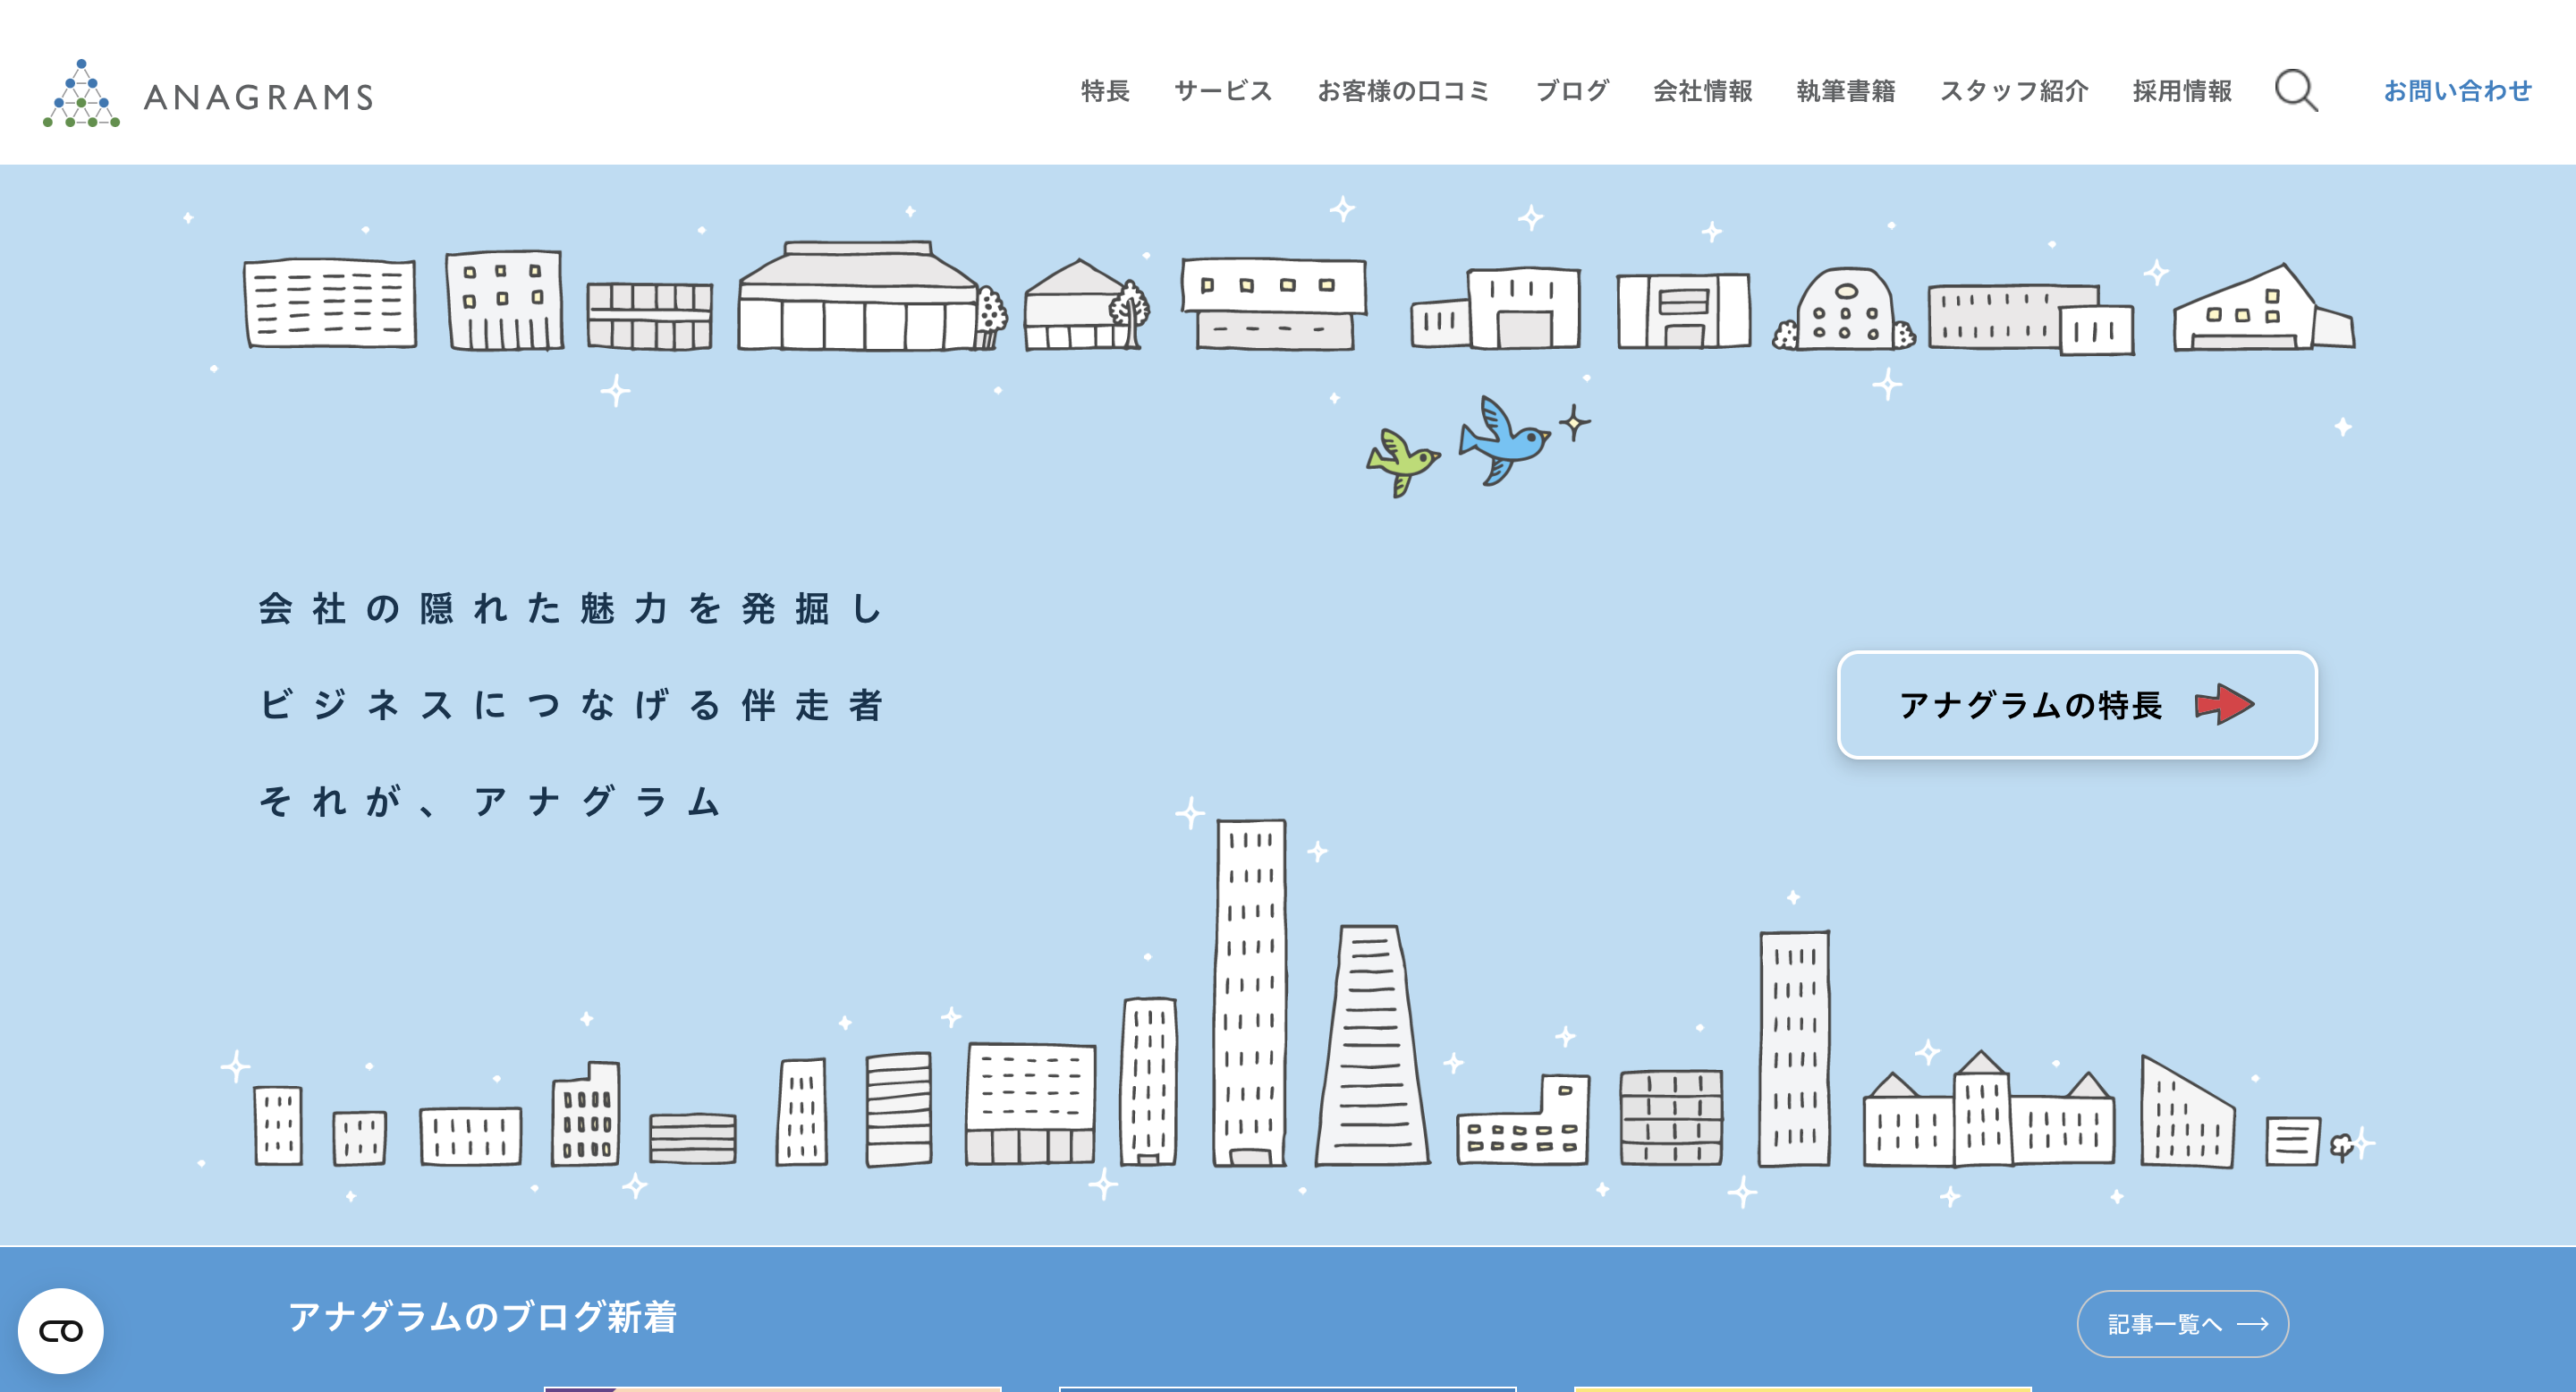This screenshot has height=1392, width=2576.
Task: Click the text 会社の隠れた魅力を発掘し
Action: 571,608
